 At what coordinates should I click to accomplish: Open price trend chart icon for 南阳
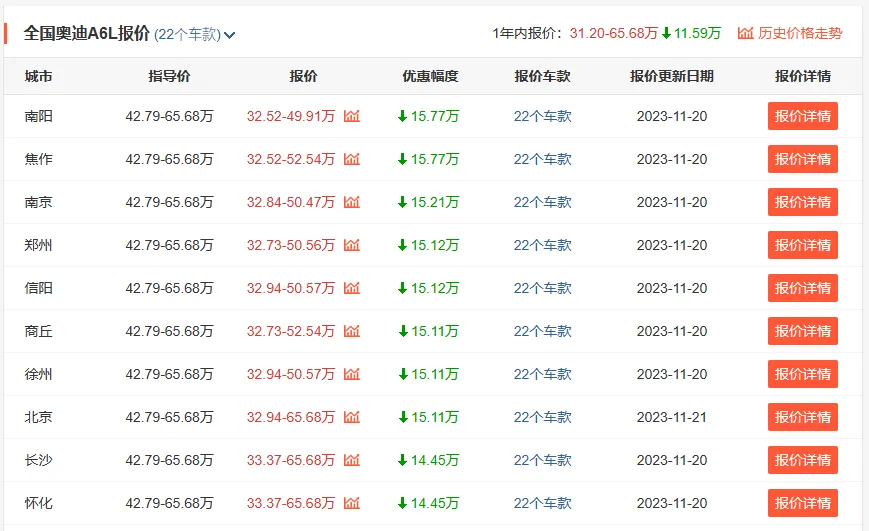coord(351,116)
